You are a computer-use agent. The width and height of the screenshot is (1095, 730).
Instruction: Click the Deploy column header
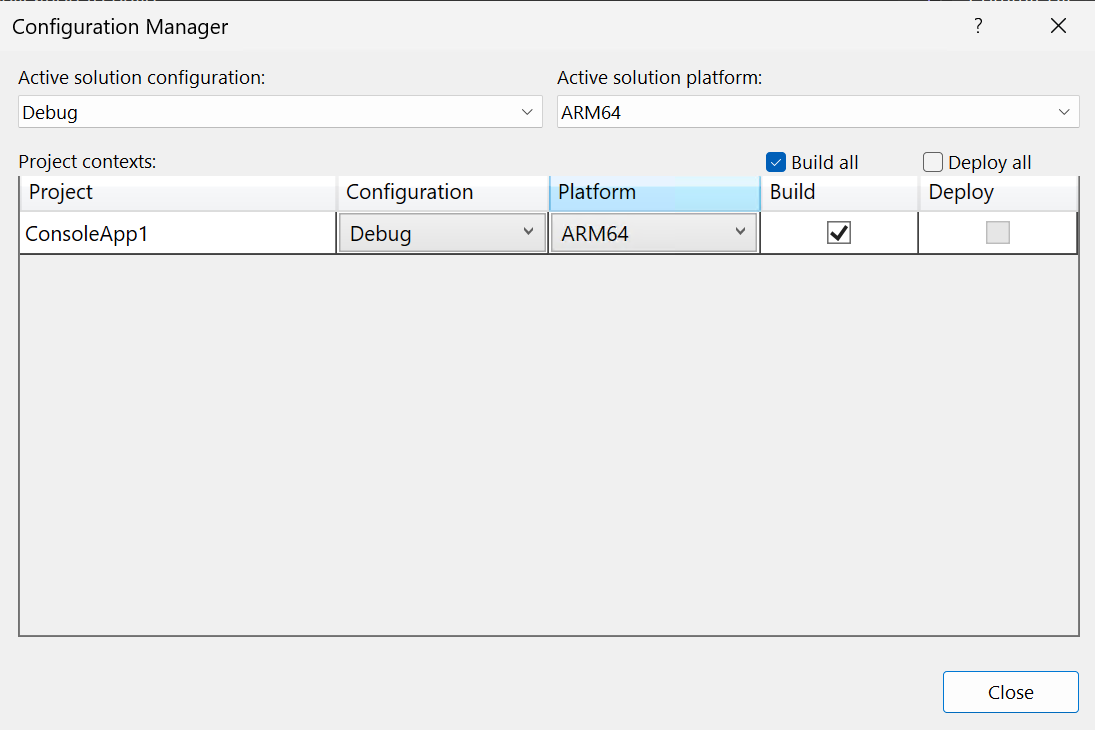coord(997,192)
